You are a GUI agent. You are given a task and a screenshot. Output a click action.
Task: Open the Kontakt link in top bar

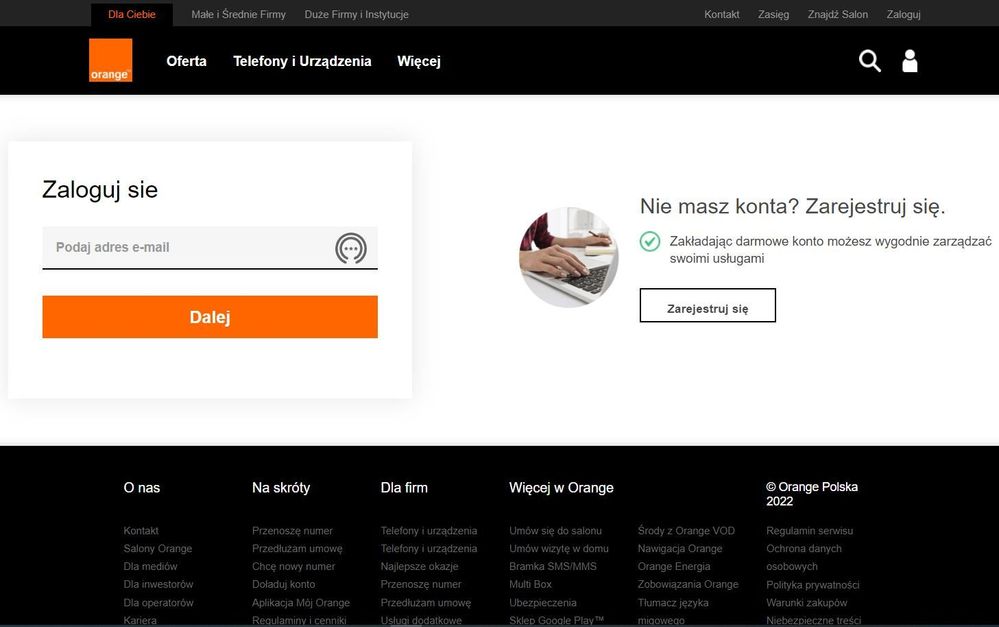click(x=721, y=15)
